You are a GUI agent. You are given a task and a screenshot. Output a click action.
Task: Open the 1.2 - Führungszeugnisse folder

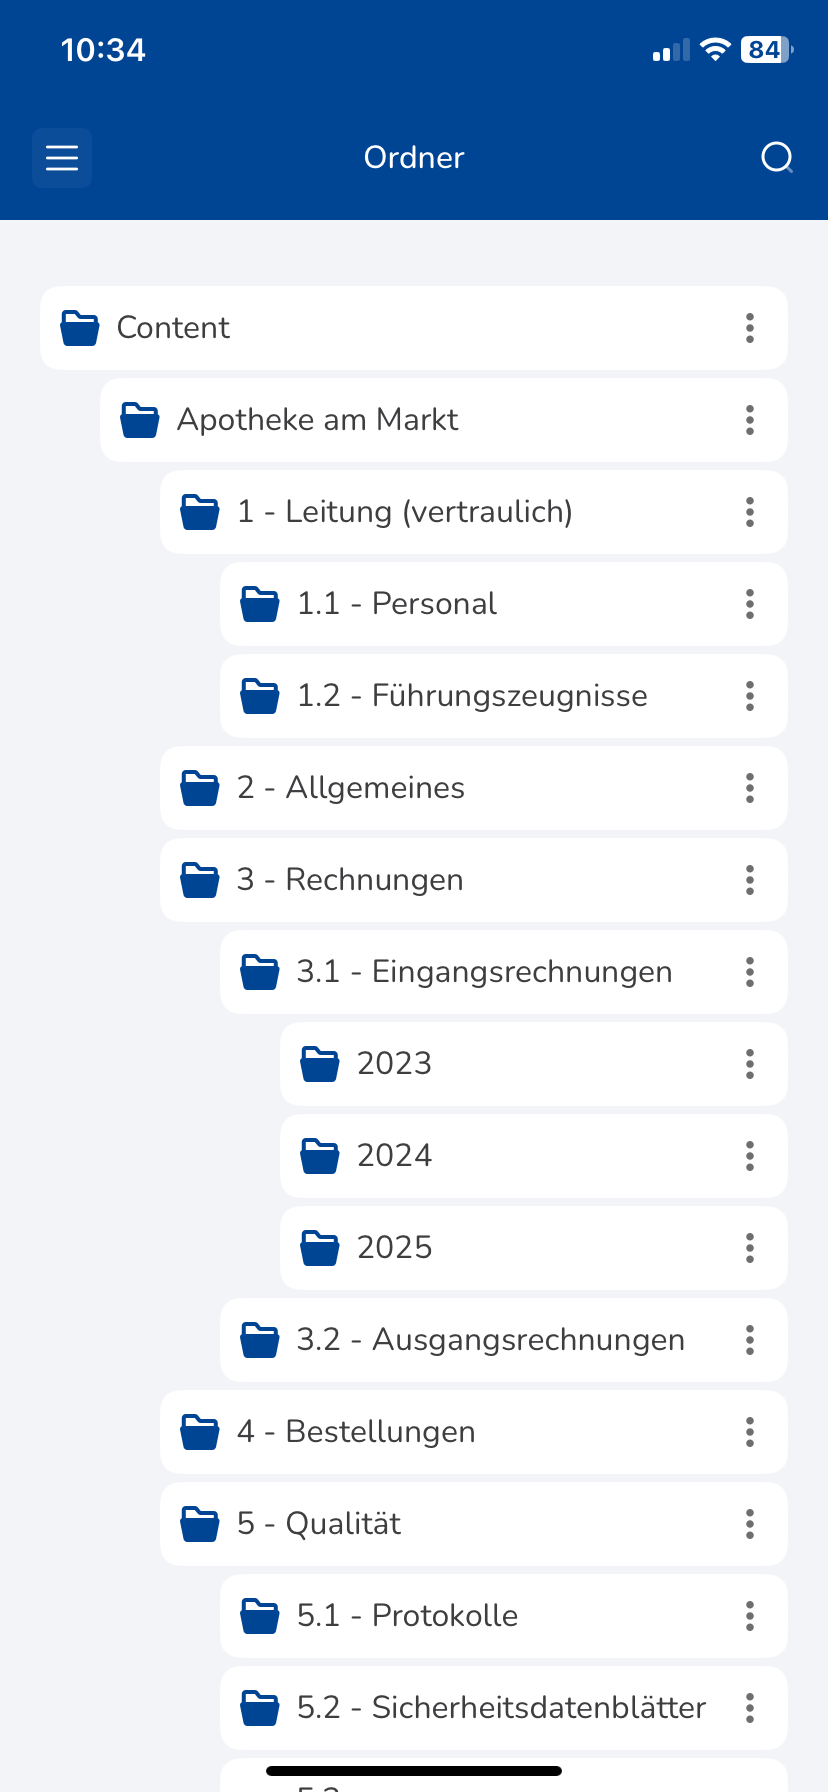tap(472, 696)
